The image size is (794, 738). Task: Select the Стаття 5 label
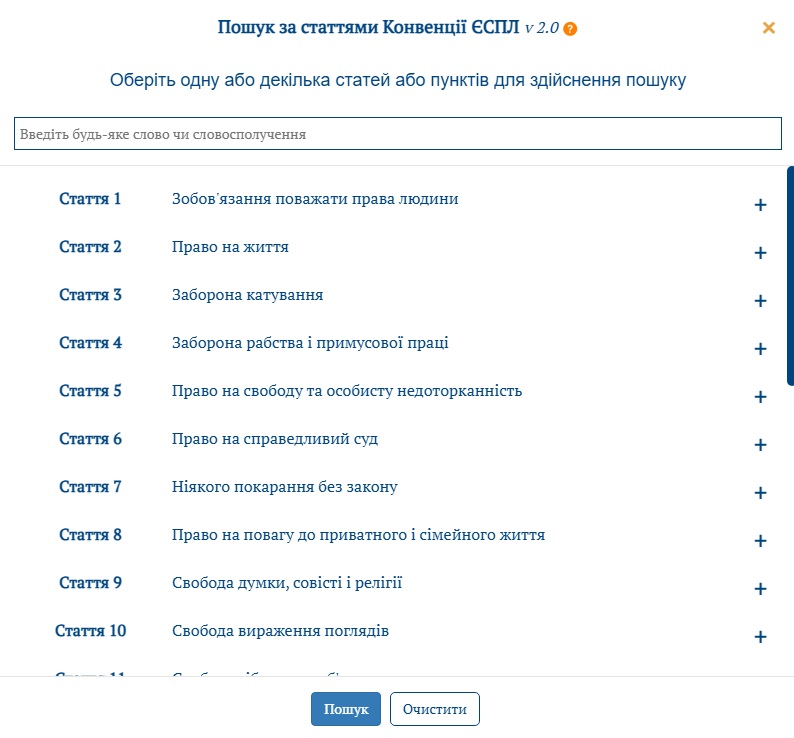point(90,391)
